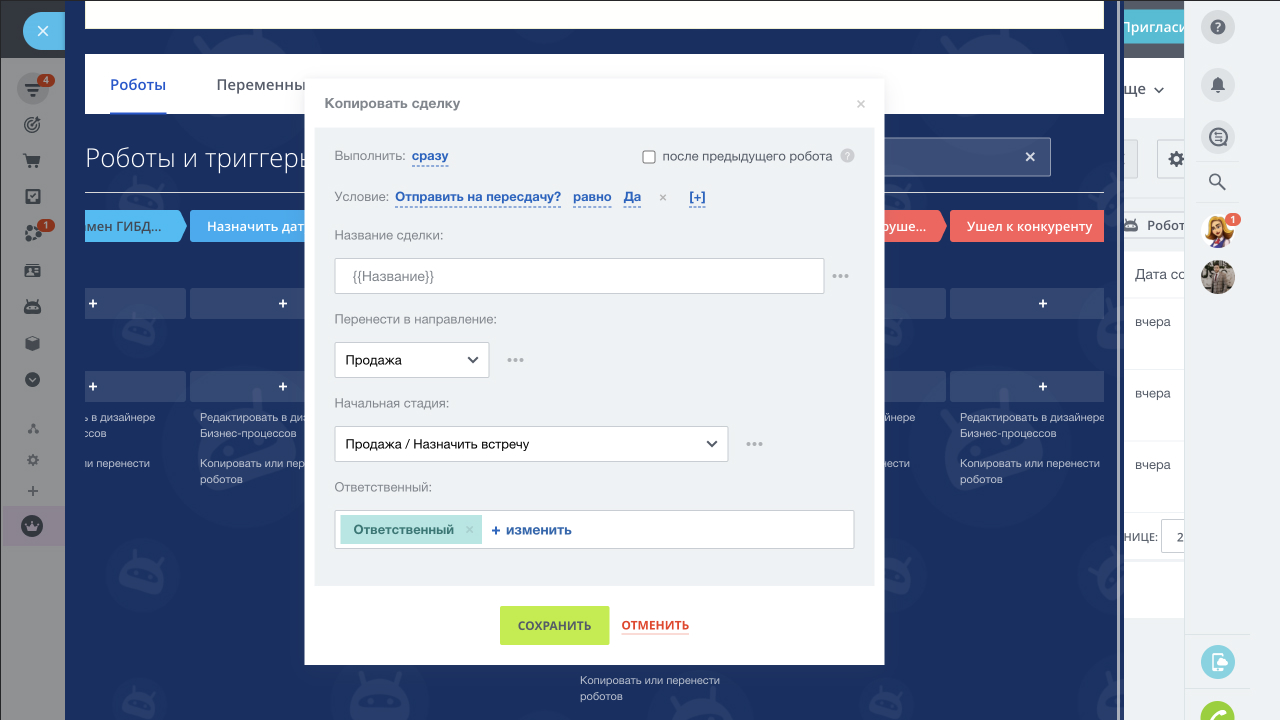Open the shopping cart sidebar icon
This screenshot has height=720, width=1280.
click(x=32, y=161)
